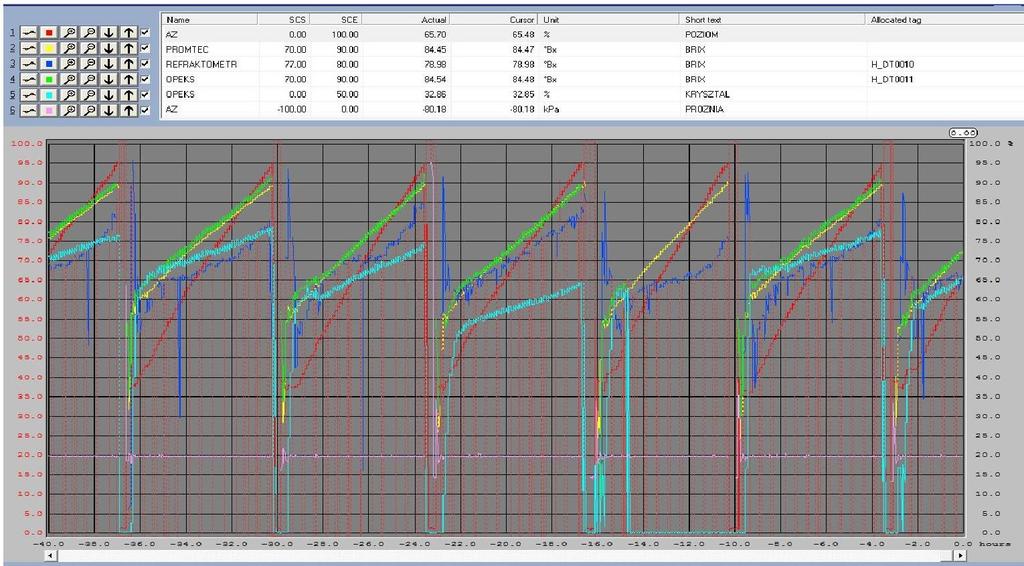Screen dimensions: 1024x566
Task: Click the Short text column header
Action: [x=773, y=20]
